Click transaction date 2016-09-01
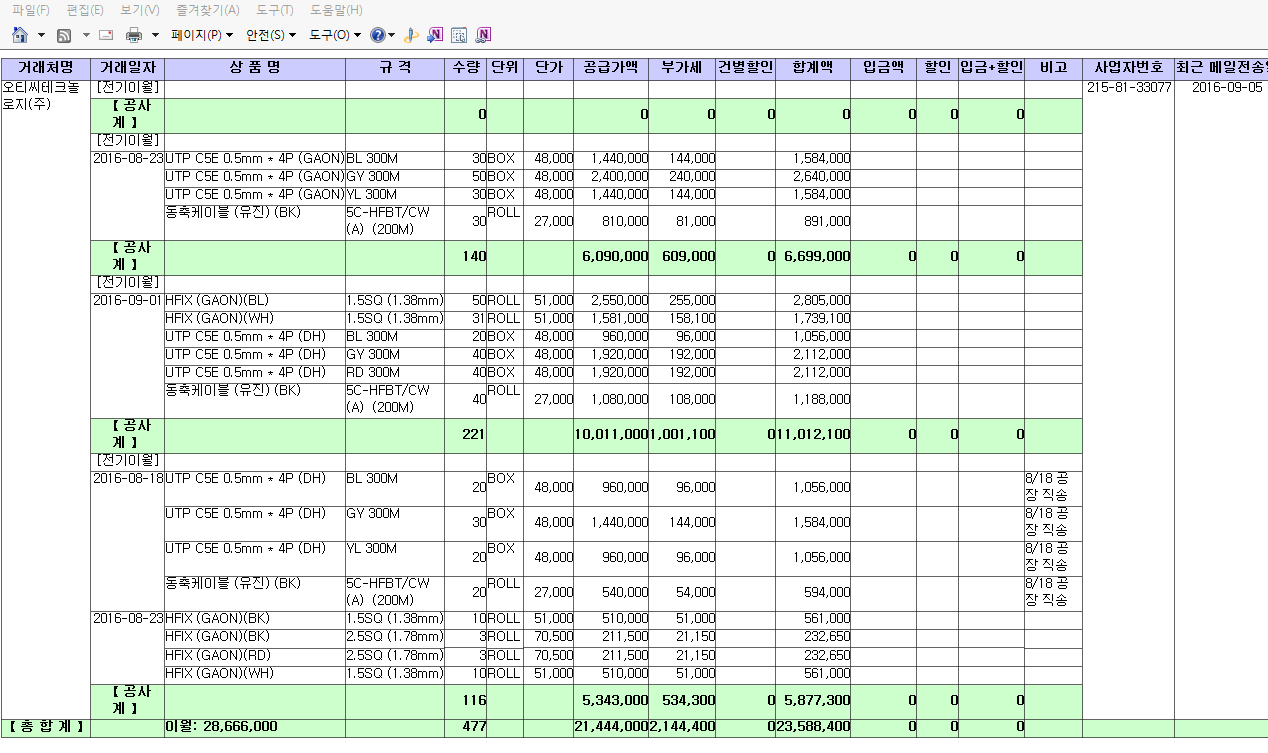Image resolution: width=1268 pixels, height=753 pixels. [x=128, y=300]
